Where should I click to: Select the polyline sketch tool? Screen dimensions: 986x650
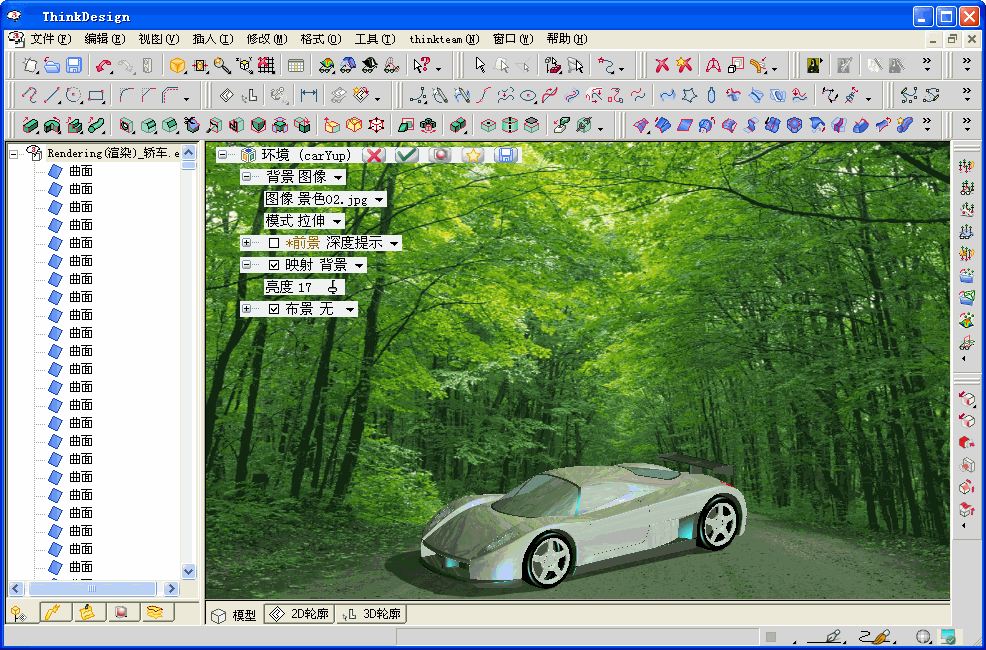pos(30,96)
